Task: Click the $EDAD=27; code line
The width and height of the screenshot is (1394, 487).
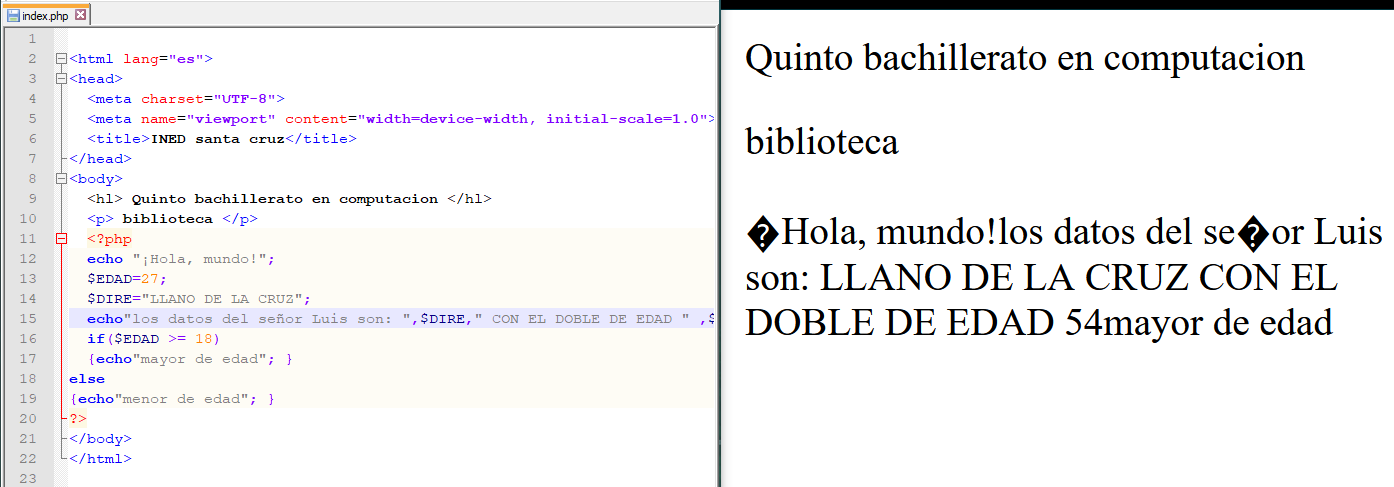Action: tap(127, 279)
